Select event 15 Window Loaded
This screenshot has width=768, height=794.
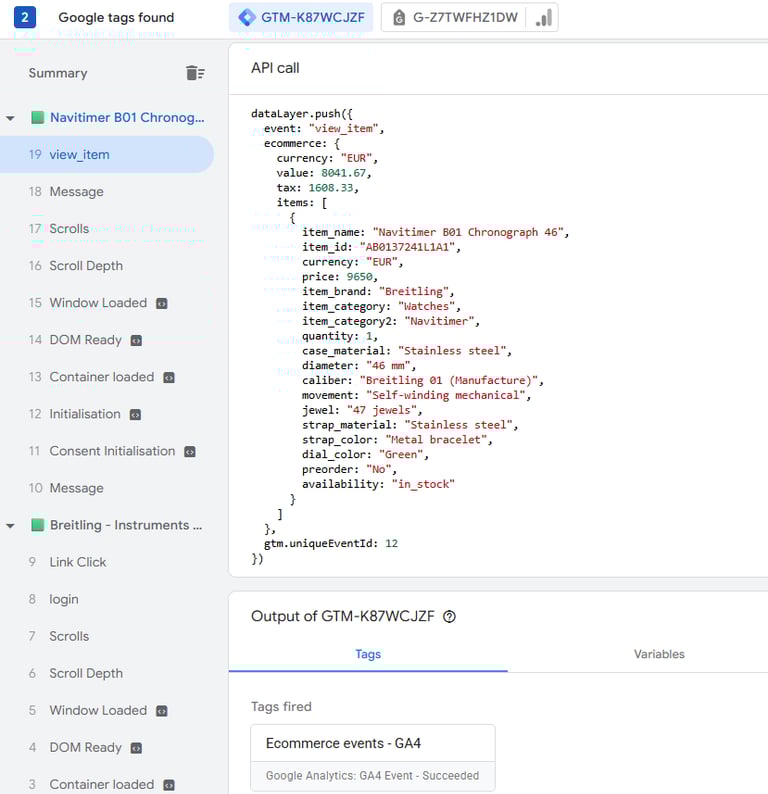coord(107,303)
